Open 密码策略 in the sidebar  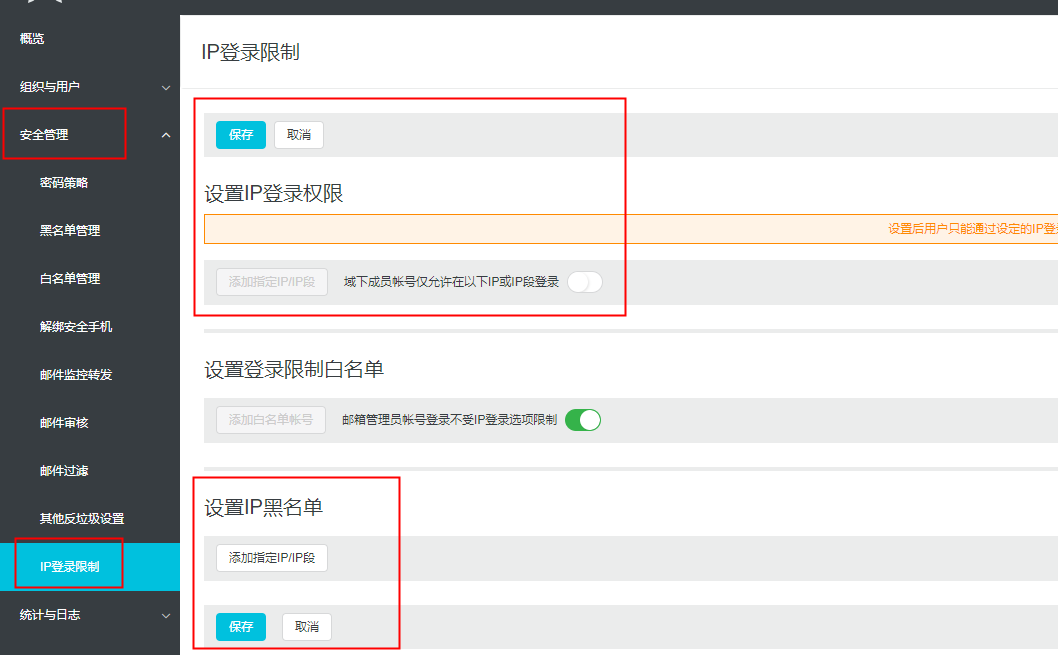(x=64, y=183)
